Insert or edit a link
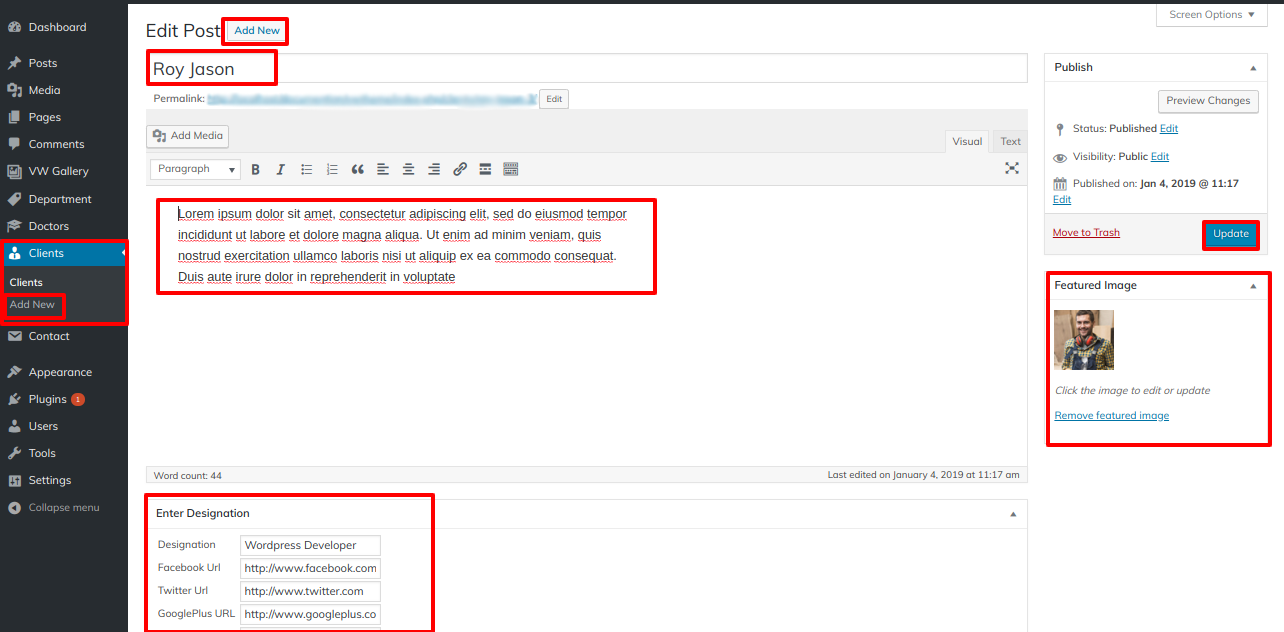This screenshot has width=1284, height=632. [460, 170]
